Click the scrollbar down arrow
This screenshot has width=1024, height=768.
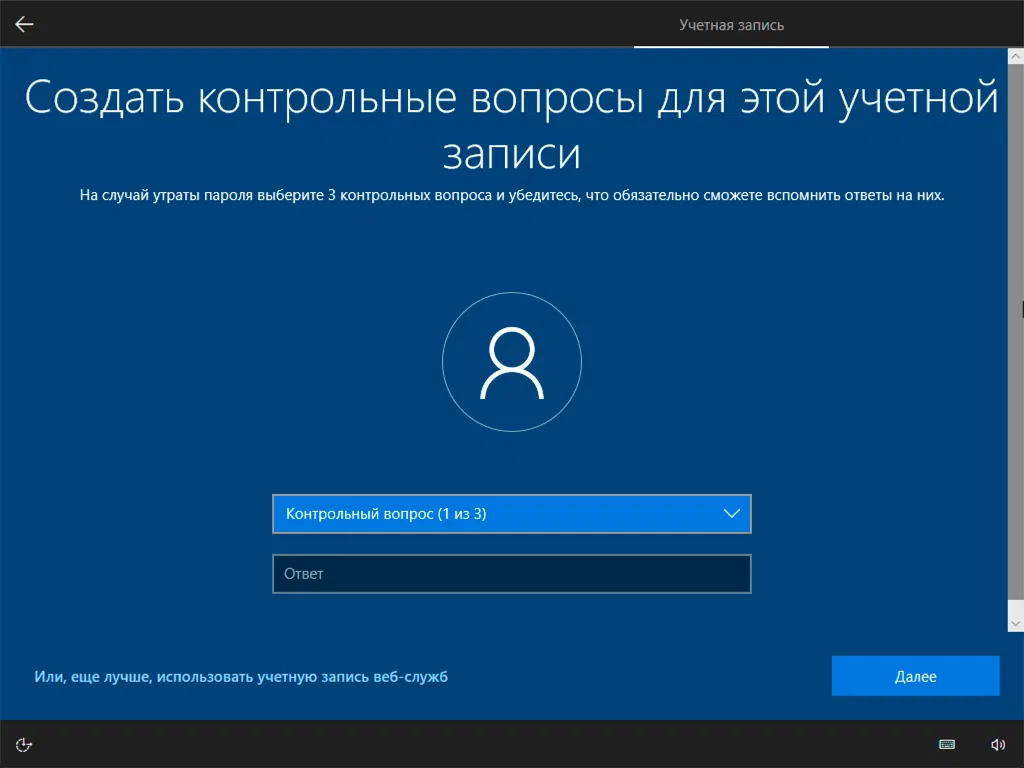click(1016, 624)
